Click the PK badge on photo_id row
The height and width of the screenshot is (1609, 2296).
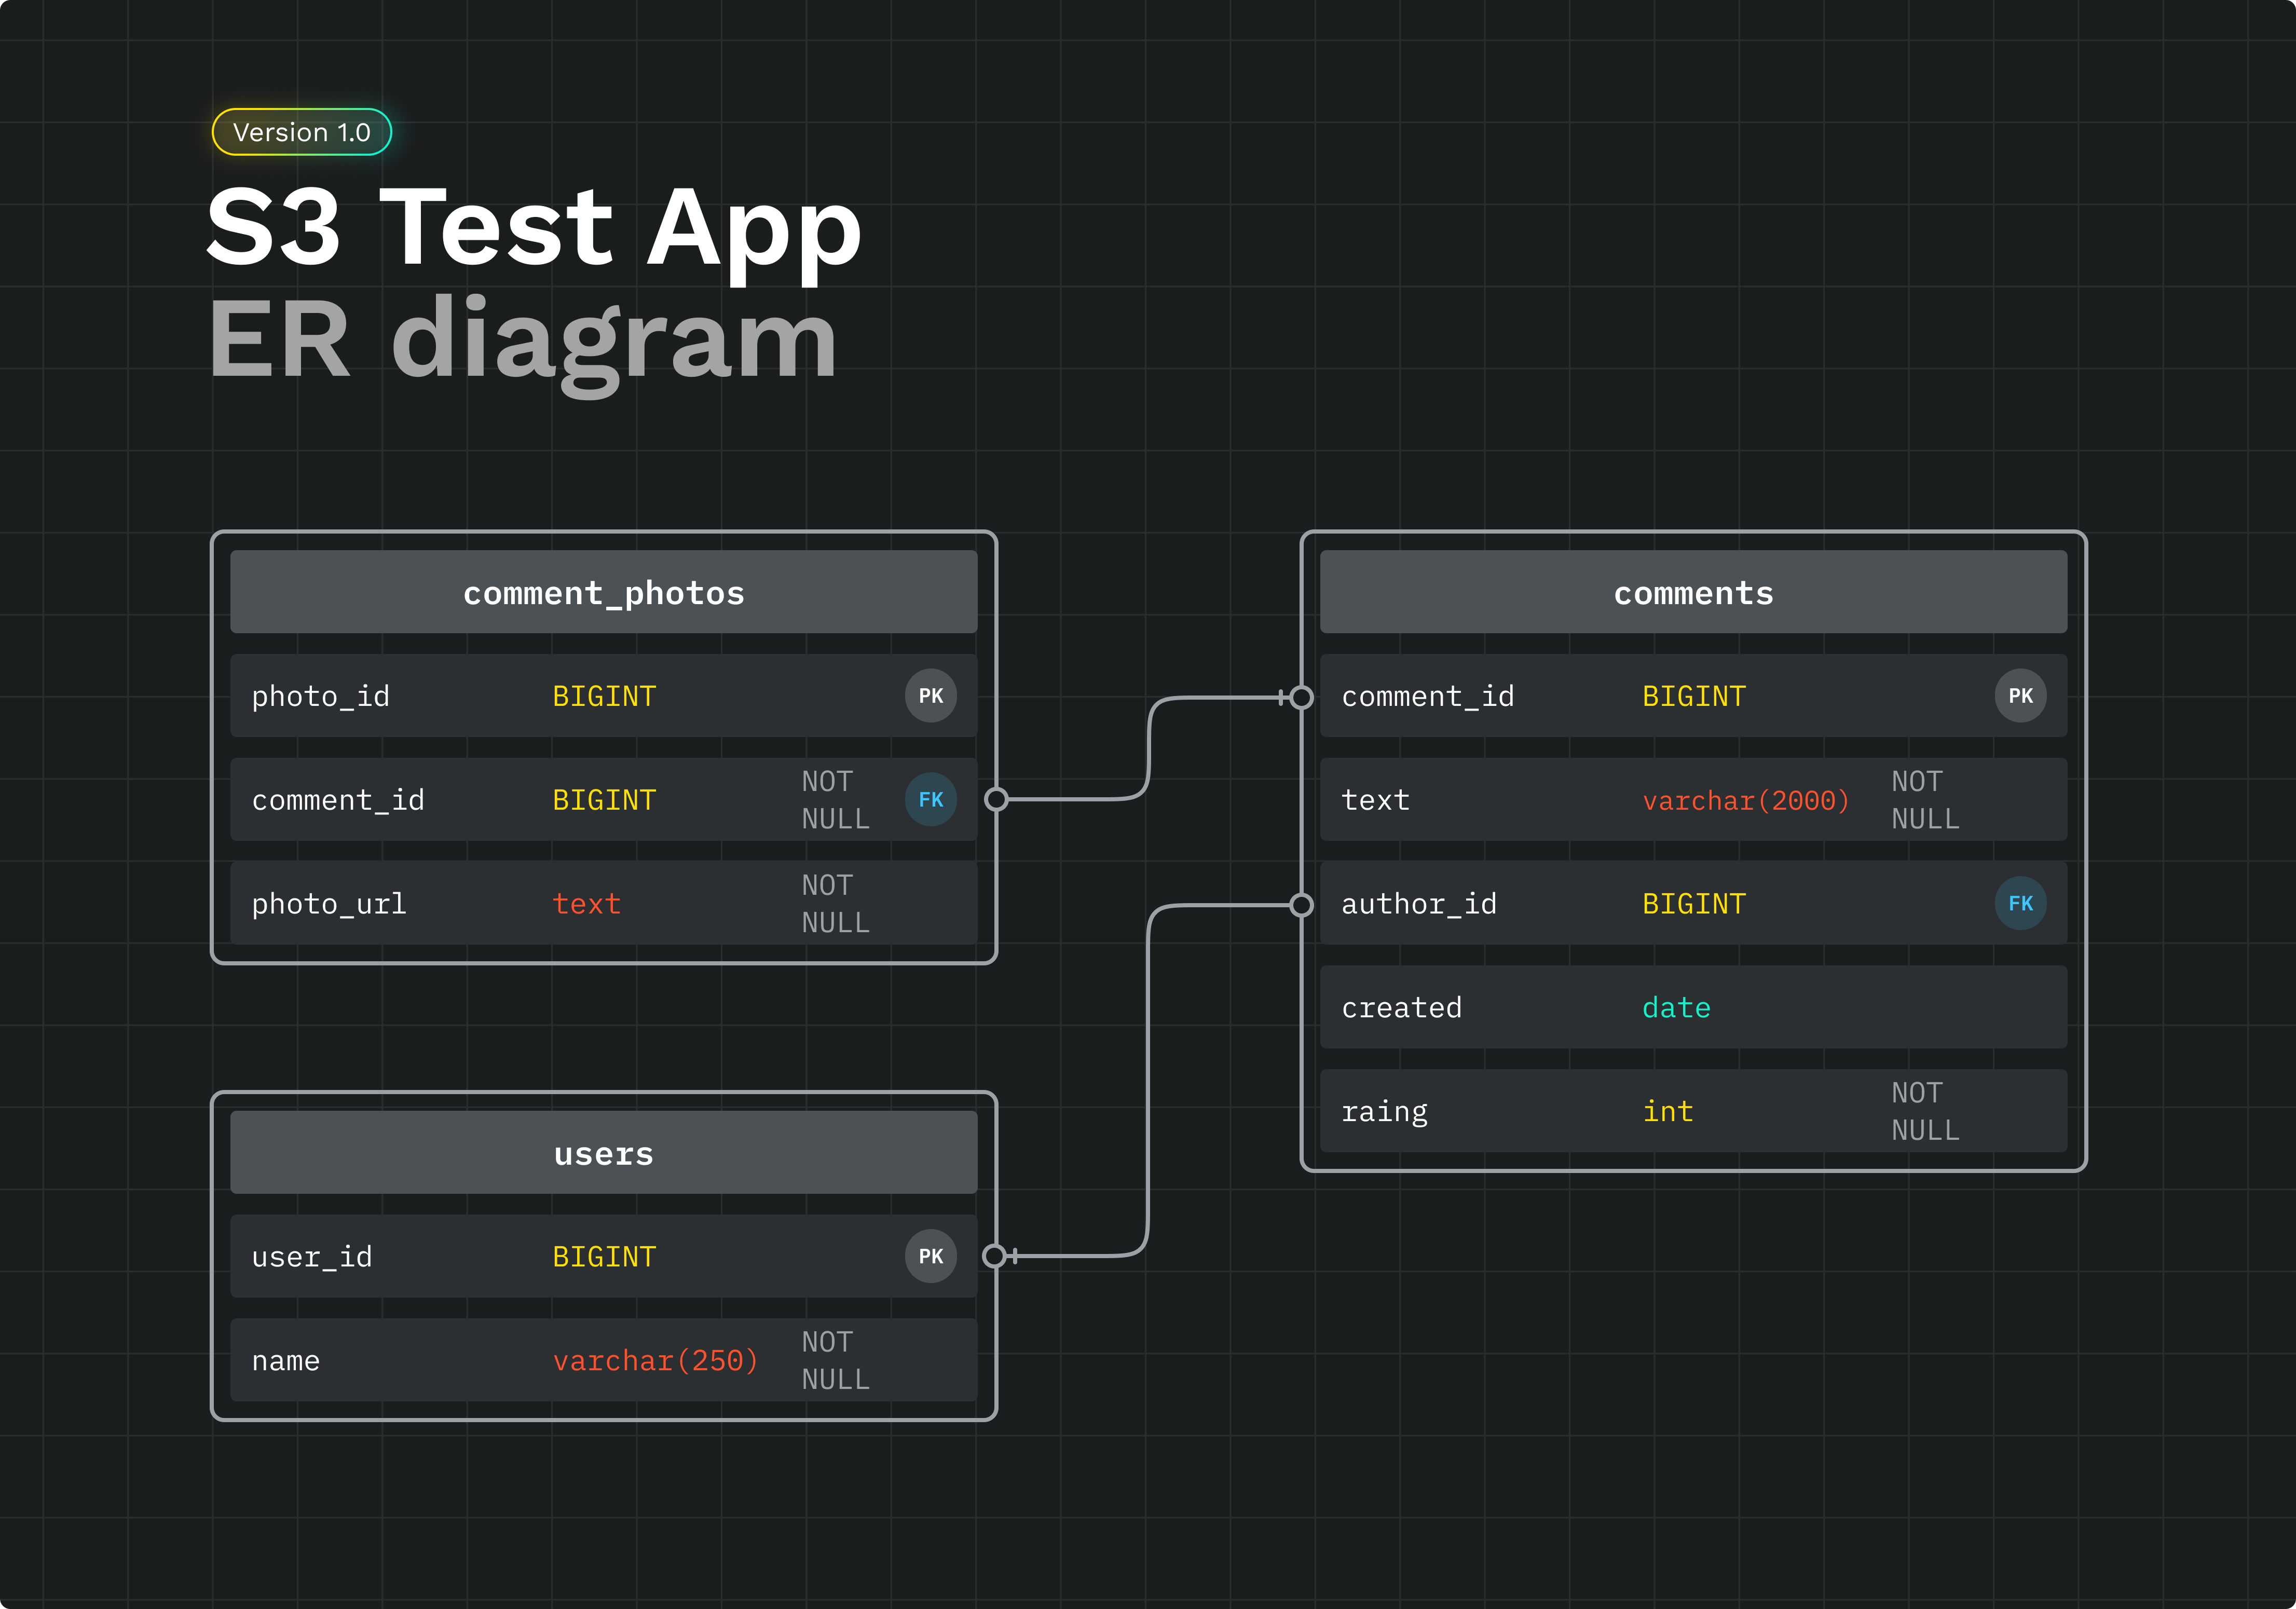pos(930,696)
